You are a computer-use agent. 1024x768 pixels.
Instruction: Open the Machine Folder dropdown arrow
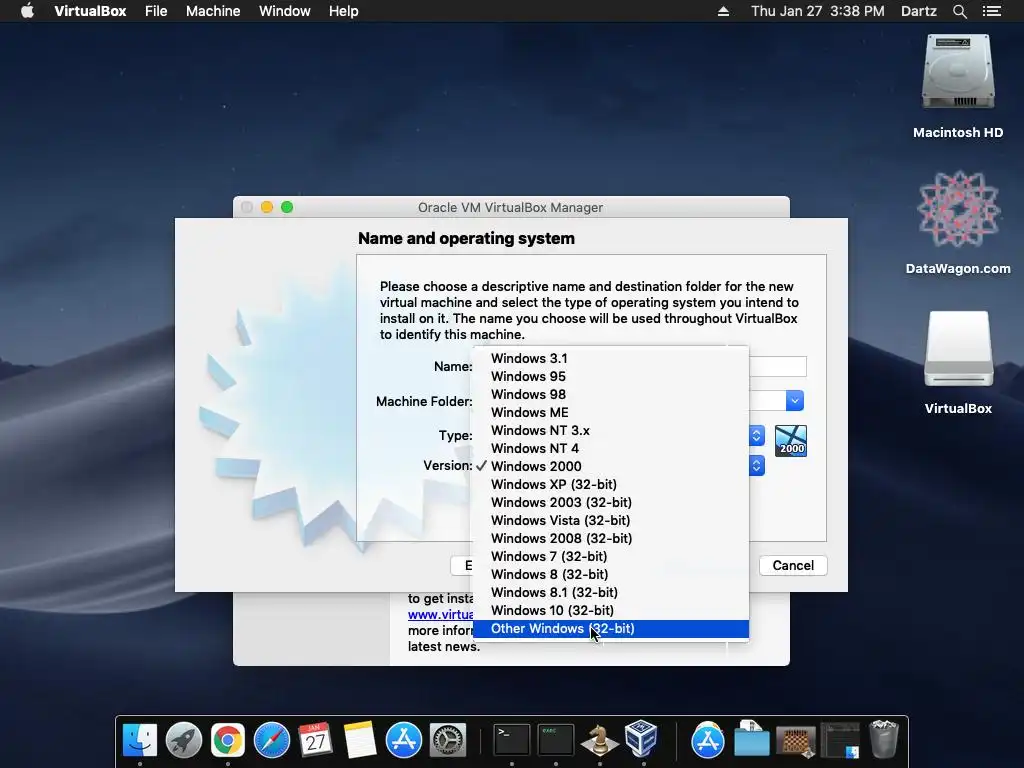tap(794, 400)
